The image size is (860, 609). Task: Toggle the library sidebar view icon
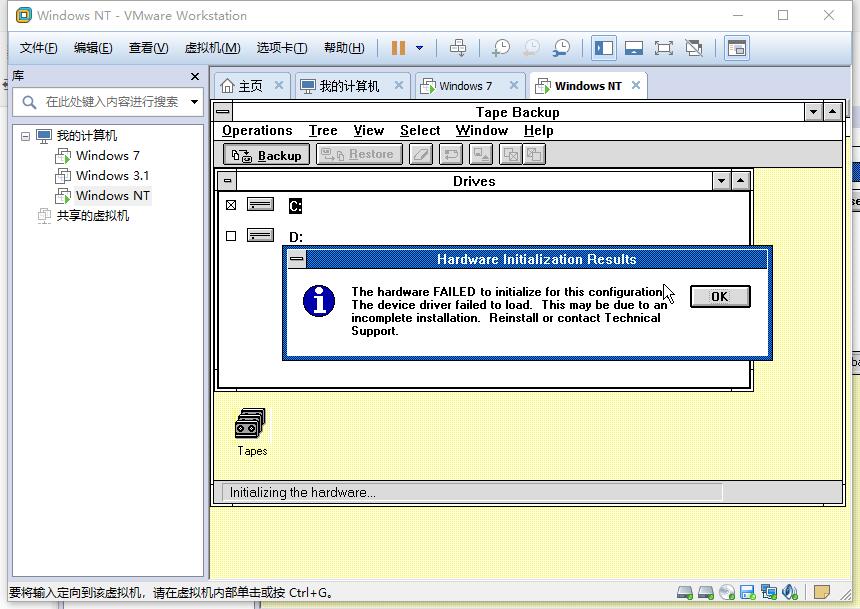pos(603,48)
